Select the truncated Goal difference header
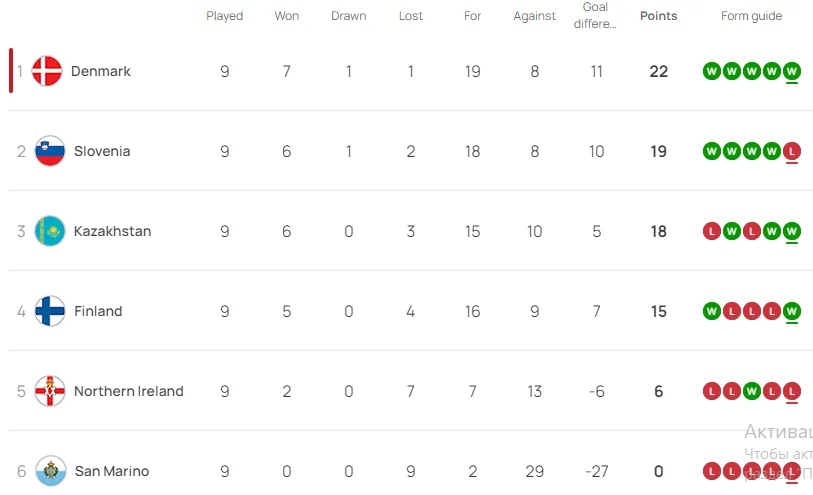The height and width of the screenshot is (495, 813). pos(595,15)
